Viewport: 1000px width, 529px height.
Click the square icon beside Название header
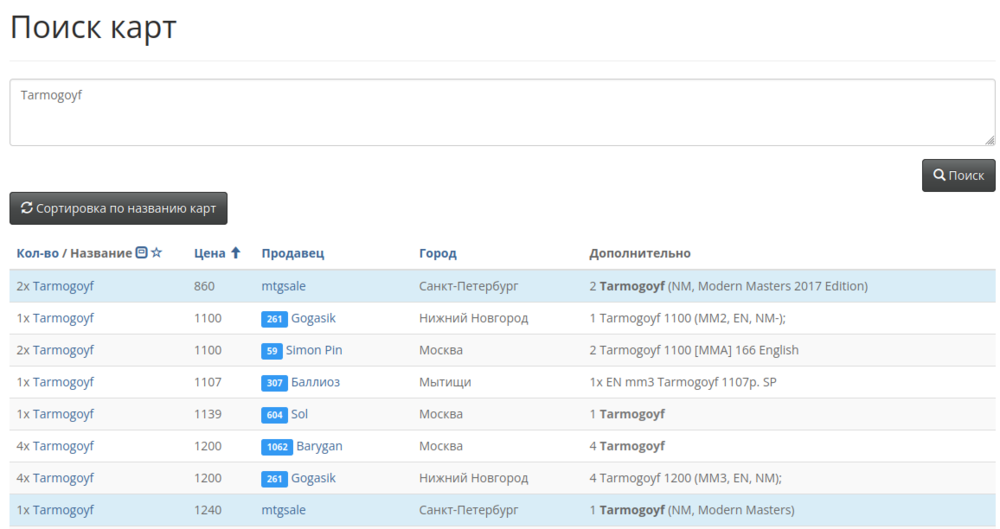pyautogui.click(x=141, y=253)
